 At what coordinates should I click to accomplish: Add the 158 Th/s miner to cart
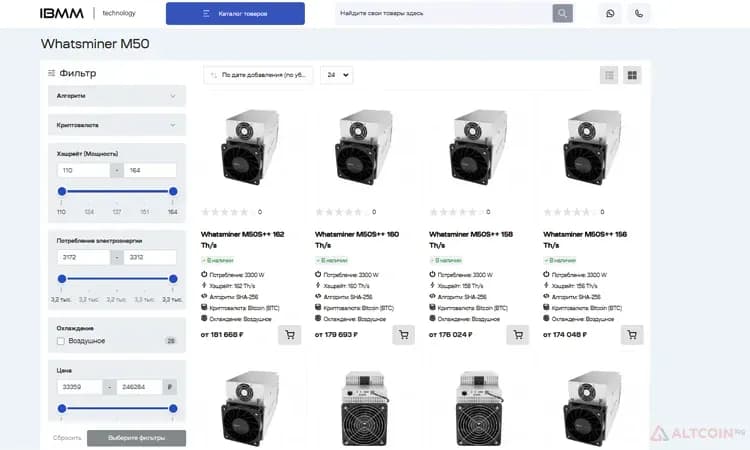[518, 335]
